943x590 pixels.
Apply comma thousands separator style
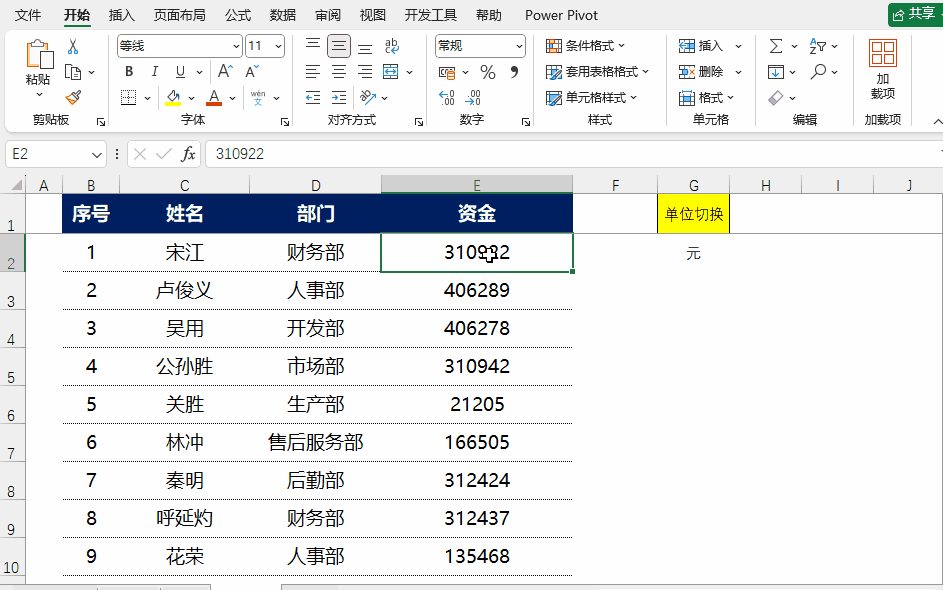(x=514, y=73)
